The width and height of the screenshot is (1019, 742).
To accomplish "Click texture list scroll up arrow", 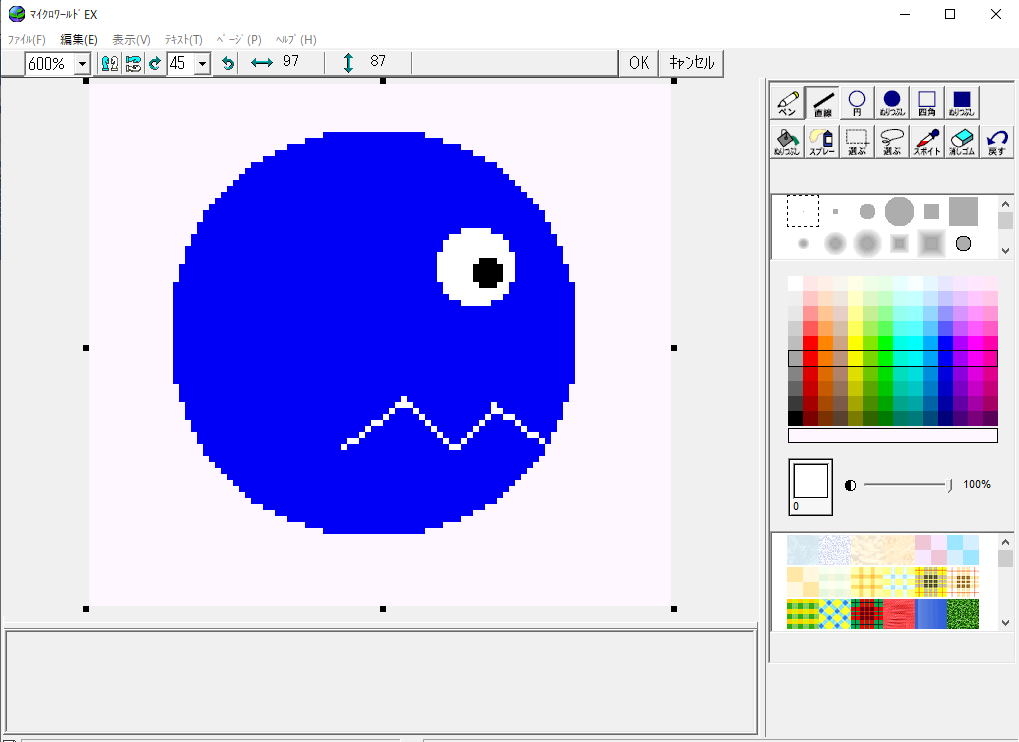I will click(1005, 542).
